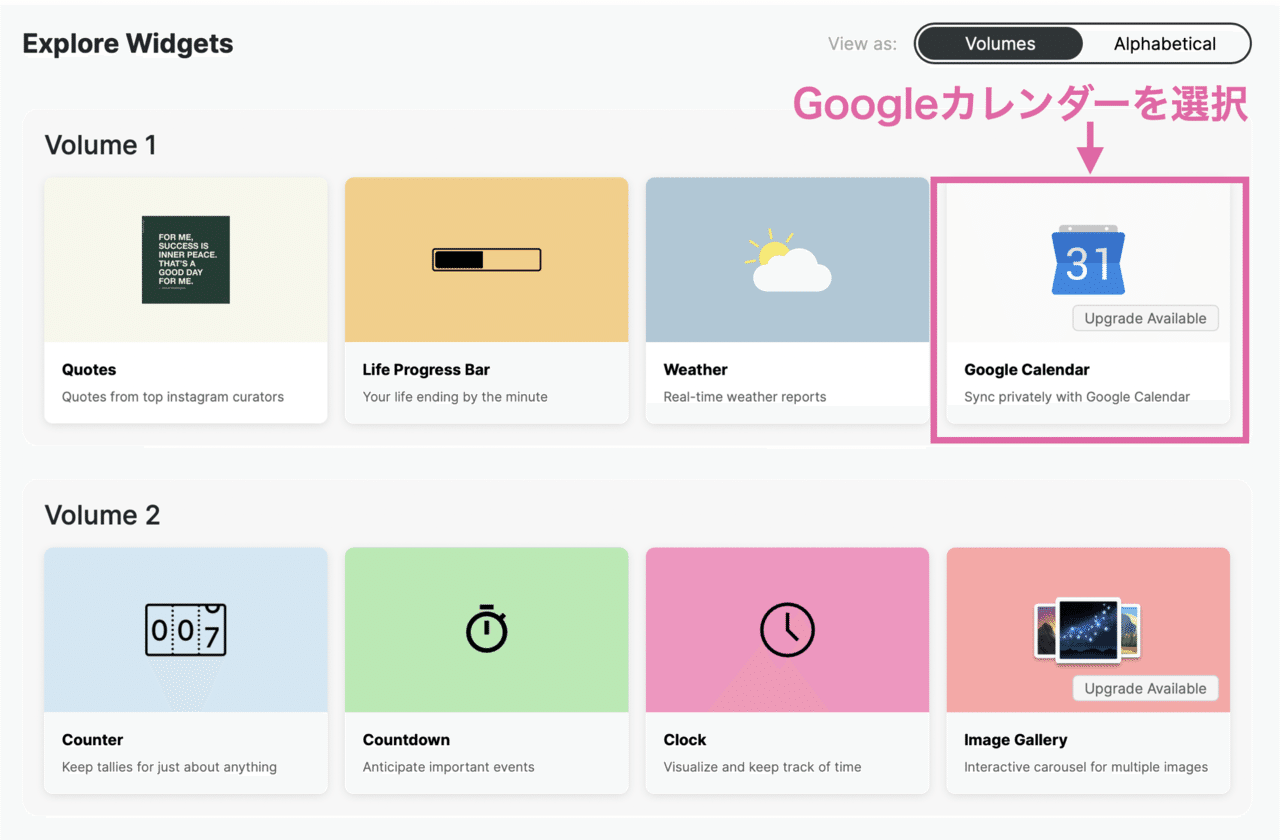Click the Clock widget's clock face icon

click(787, 629)
